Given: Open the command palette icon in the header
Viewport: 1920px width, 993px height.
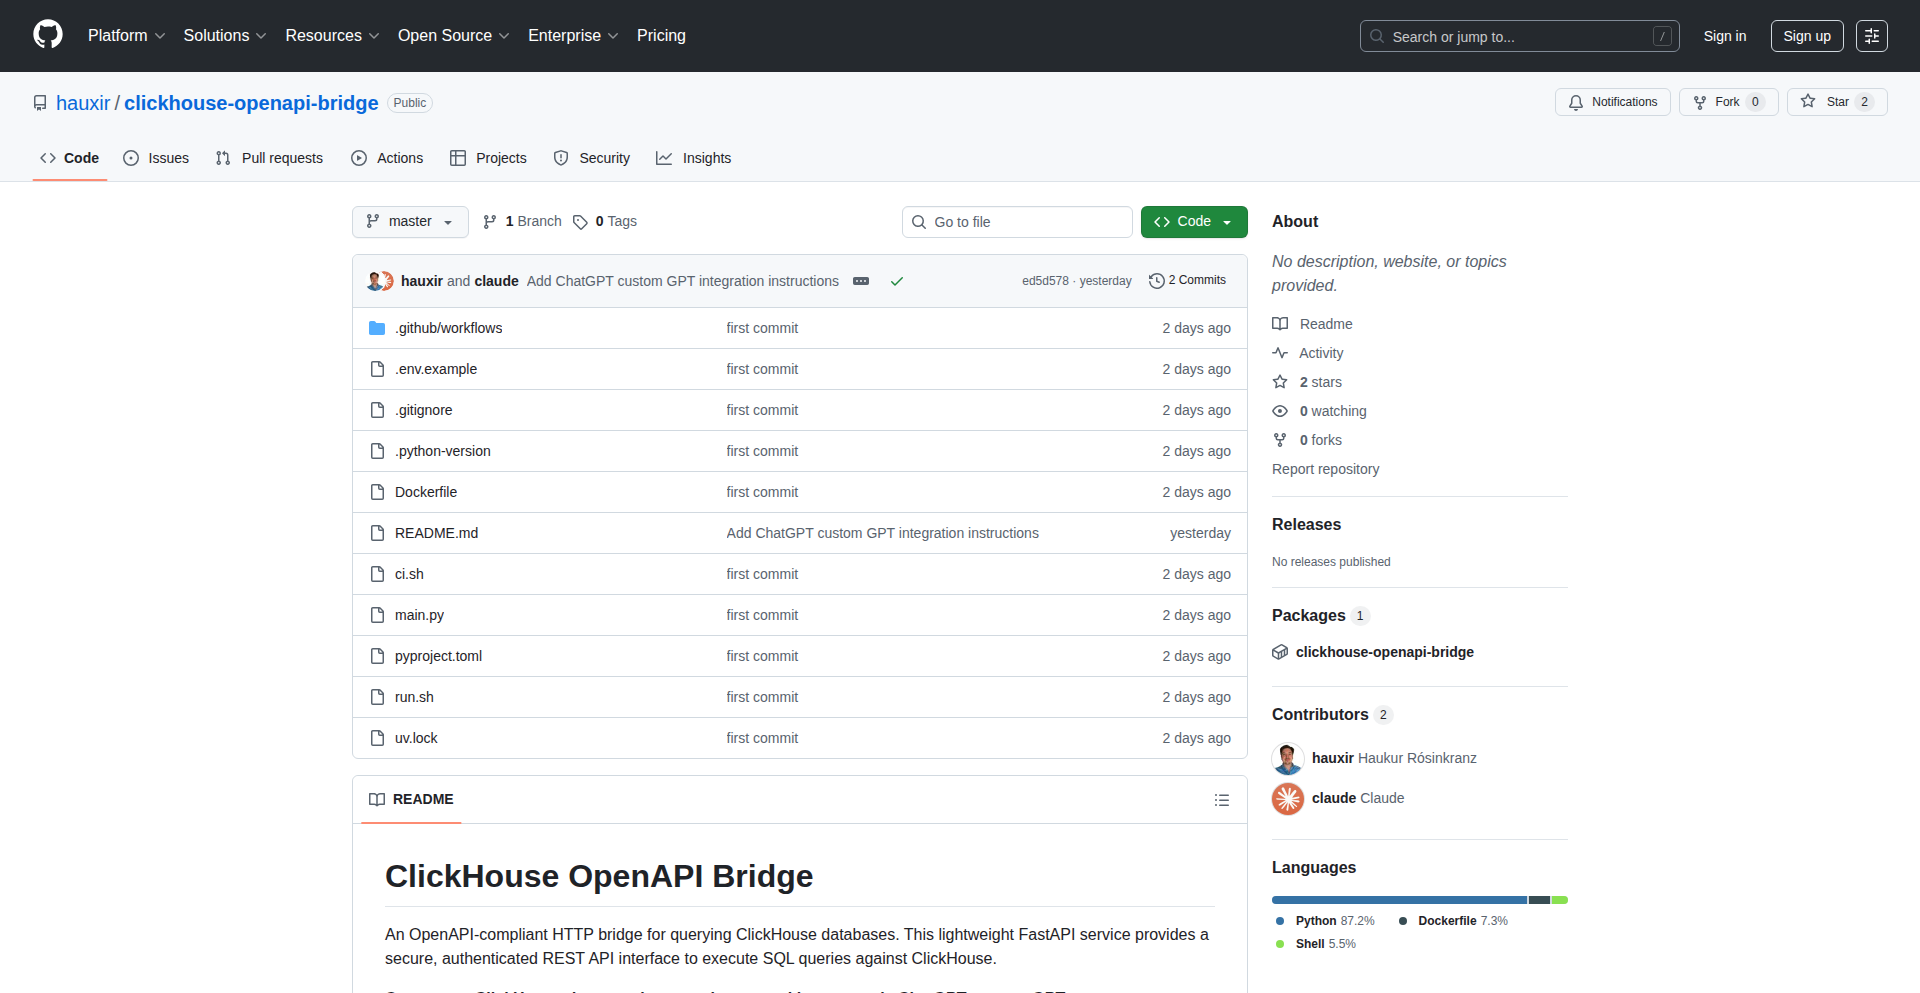Looking at the screenshot, I should tap(1872, 36).
